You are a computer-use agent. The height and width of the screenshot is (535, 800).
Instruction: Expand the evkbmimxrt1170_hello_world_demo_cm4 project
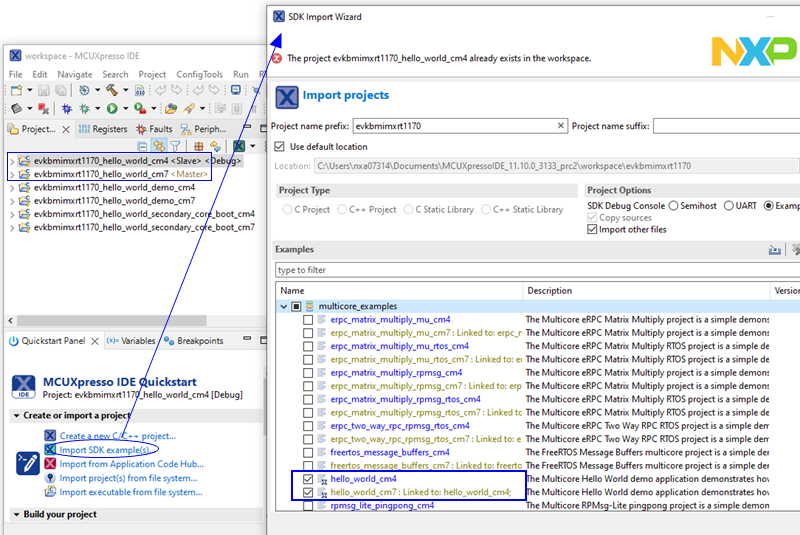pyautogui.click(x=12, y=187)
